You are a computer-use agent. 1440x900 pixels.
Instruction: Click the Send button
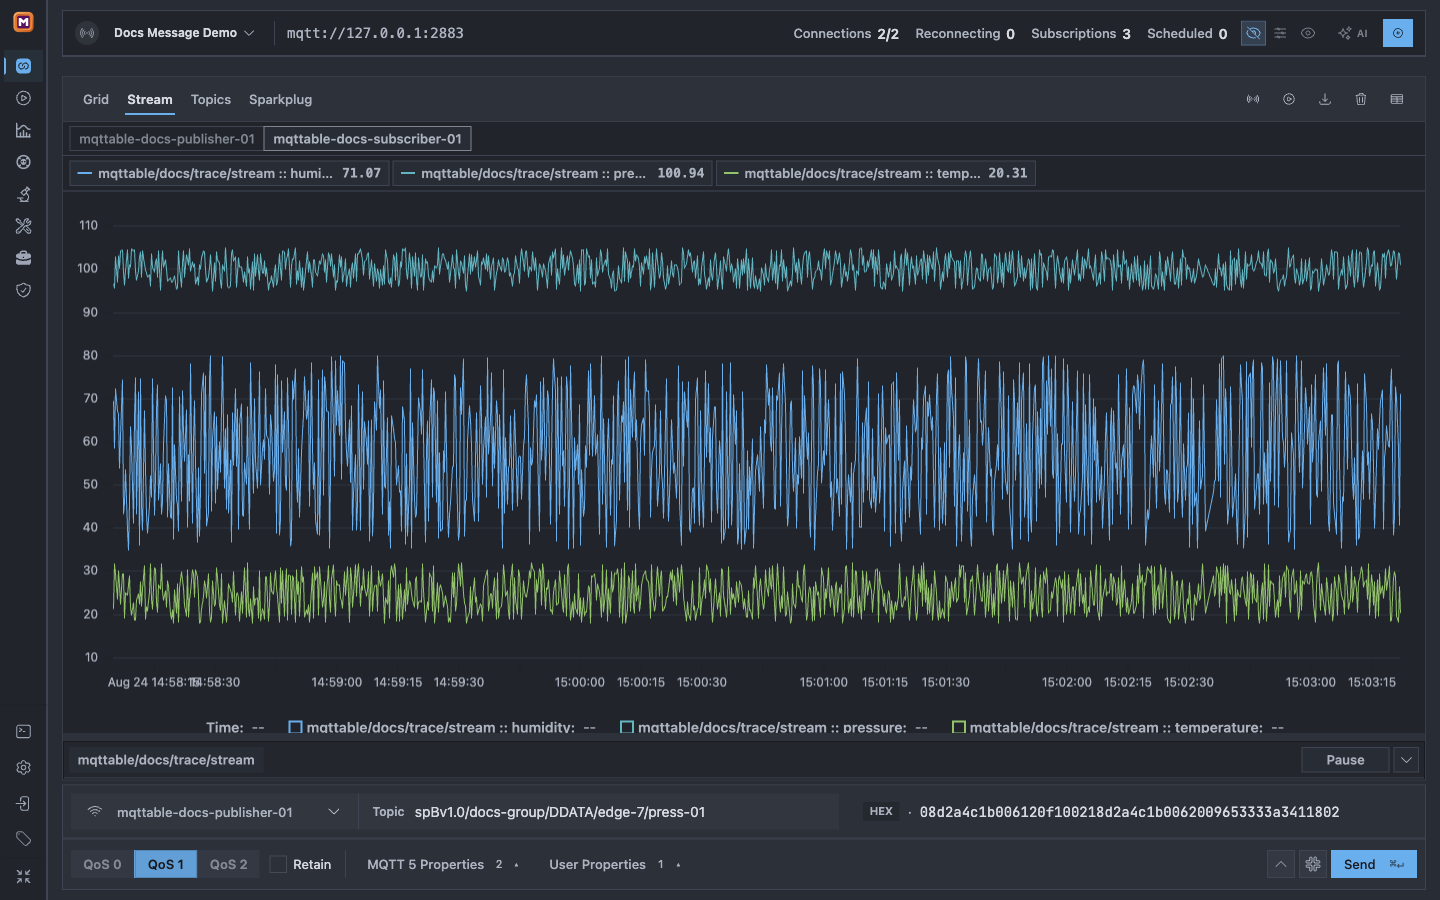1373,864
